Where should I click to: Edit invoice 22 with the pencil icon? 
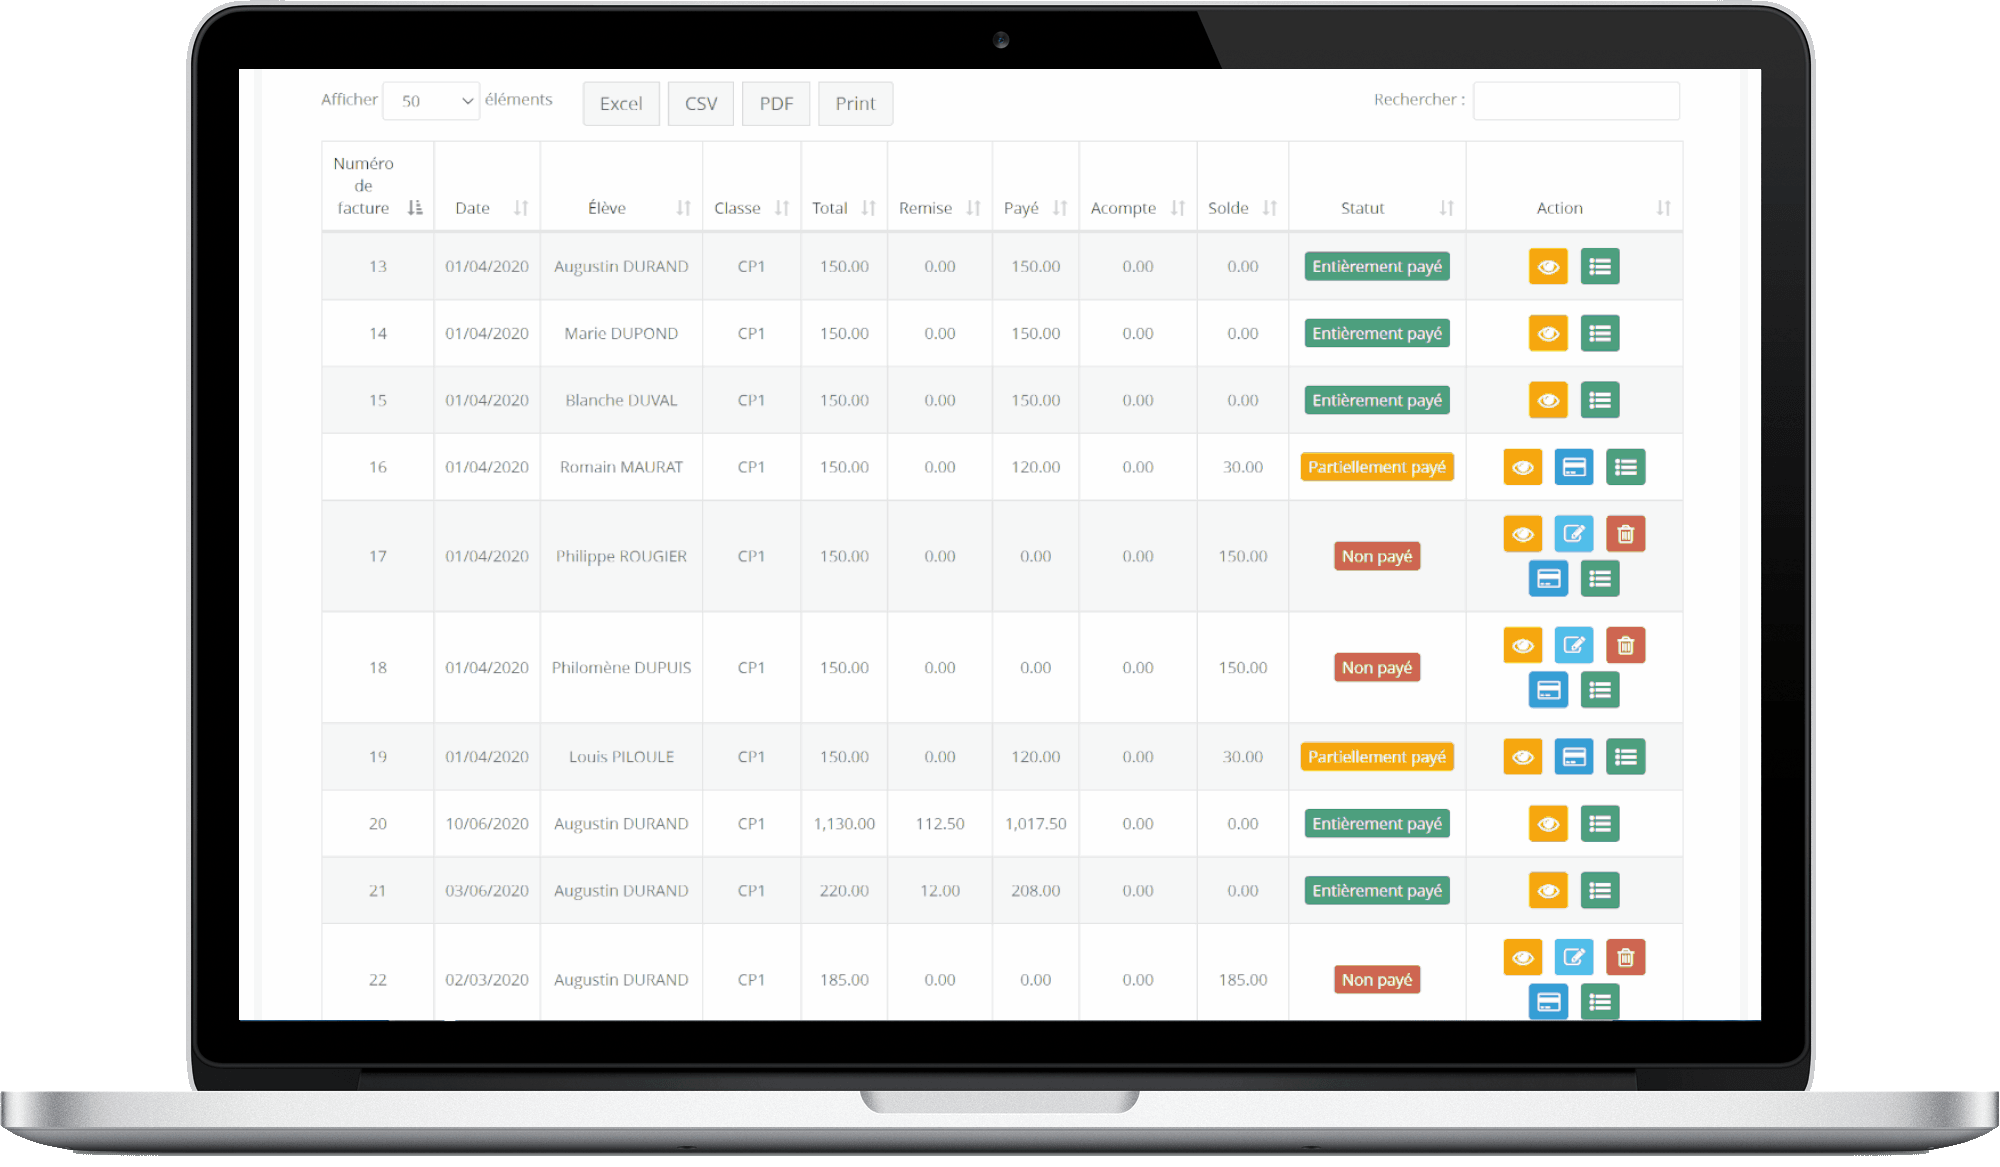[1574, 958]
